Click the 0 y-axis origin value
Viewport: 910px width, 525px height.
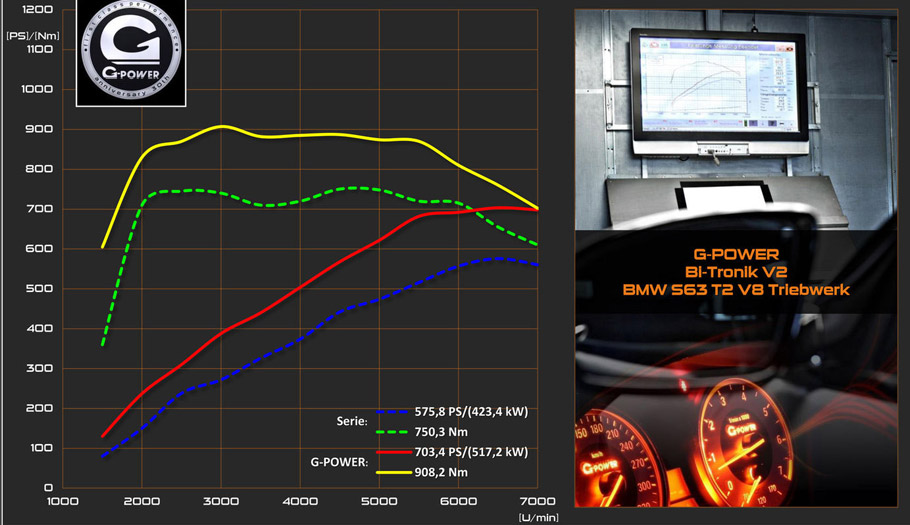pyautogui.click(x=49, y=488)
